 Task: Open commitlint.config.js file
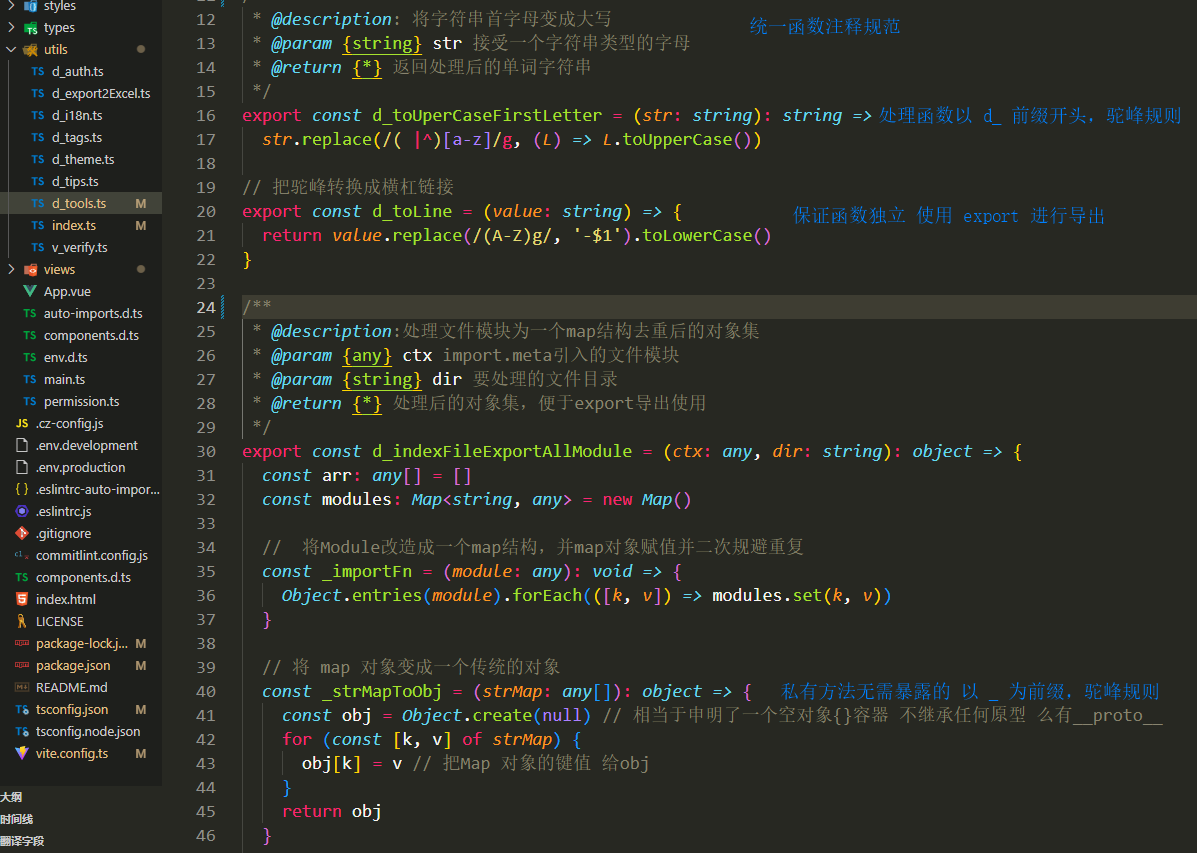(92, 556)
